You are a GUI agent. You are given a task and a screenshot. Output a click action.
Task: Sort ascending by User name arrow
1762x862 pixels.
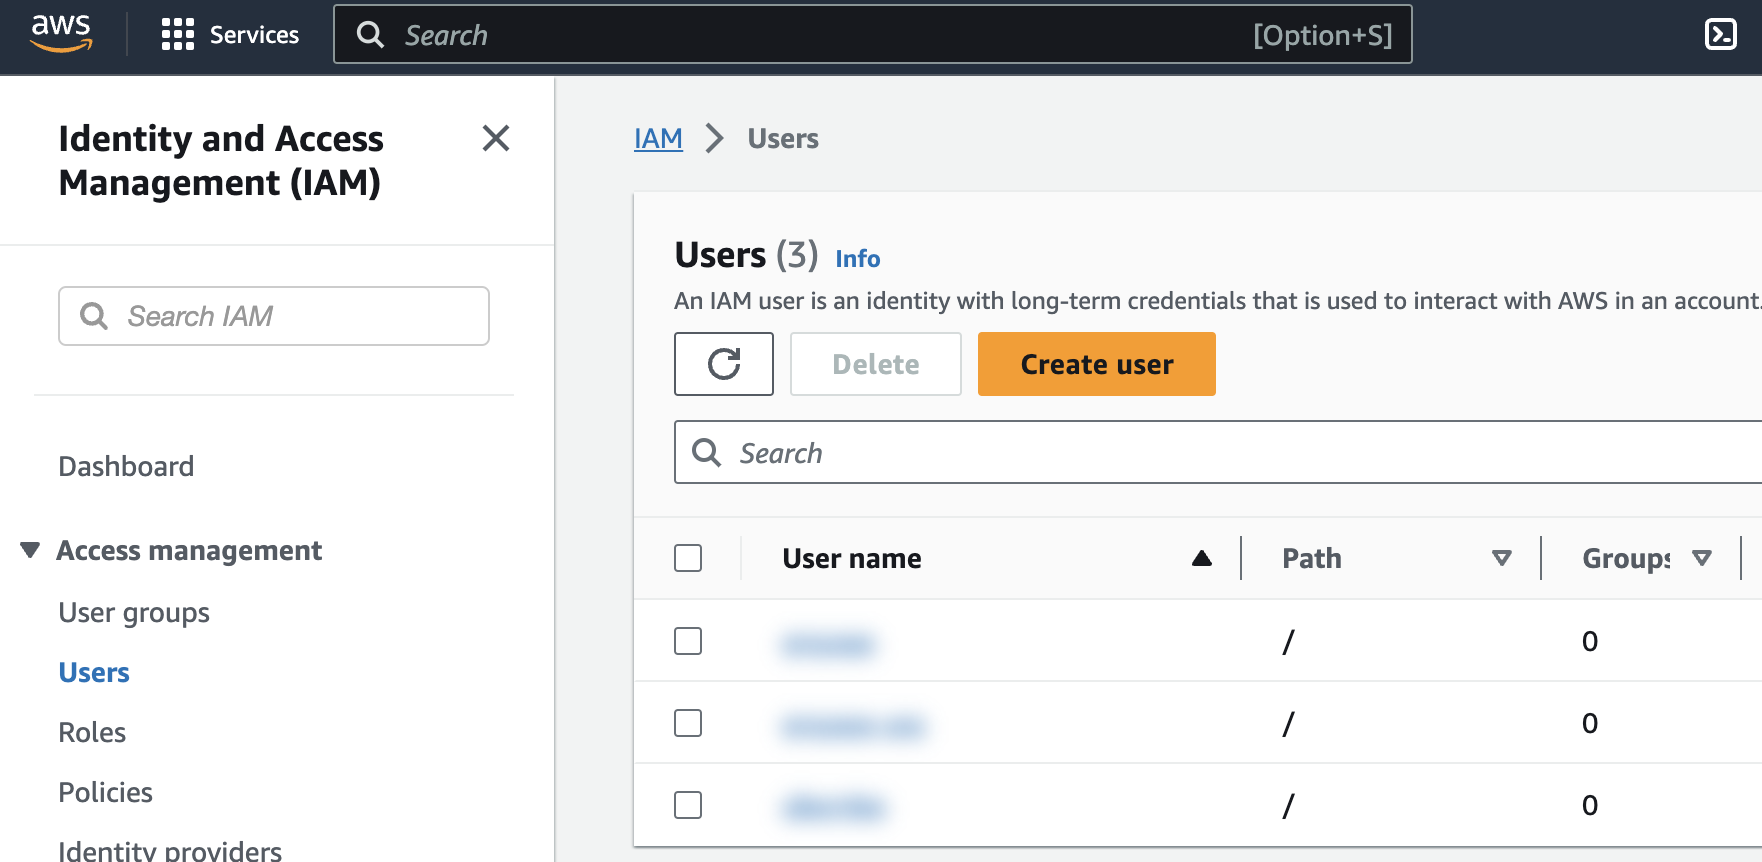(x=1202, y=558)
